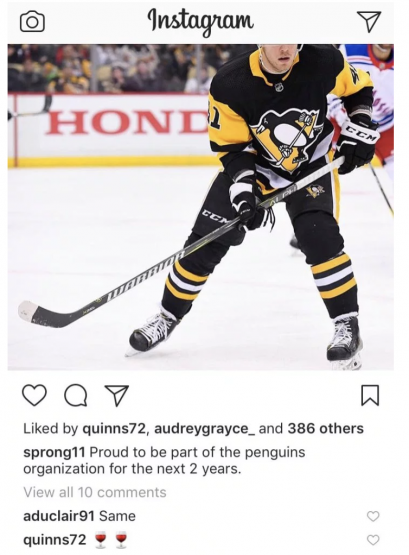
Task: Tap the wine glass emoji comment
Action: 111,540
